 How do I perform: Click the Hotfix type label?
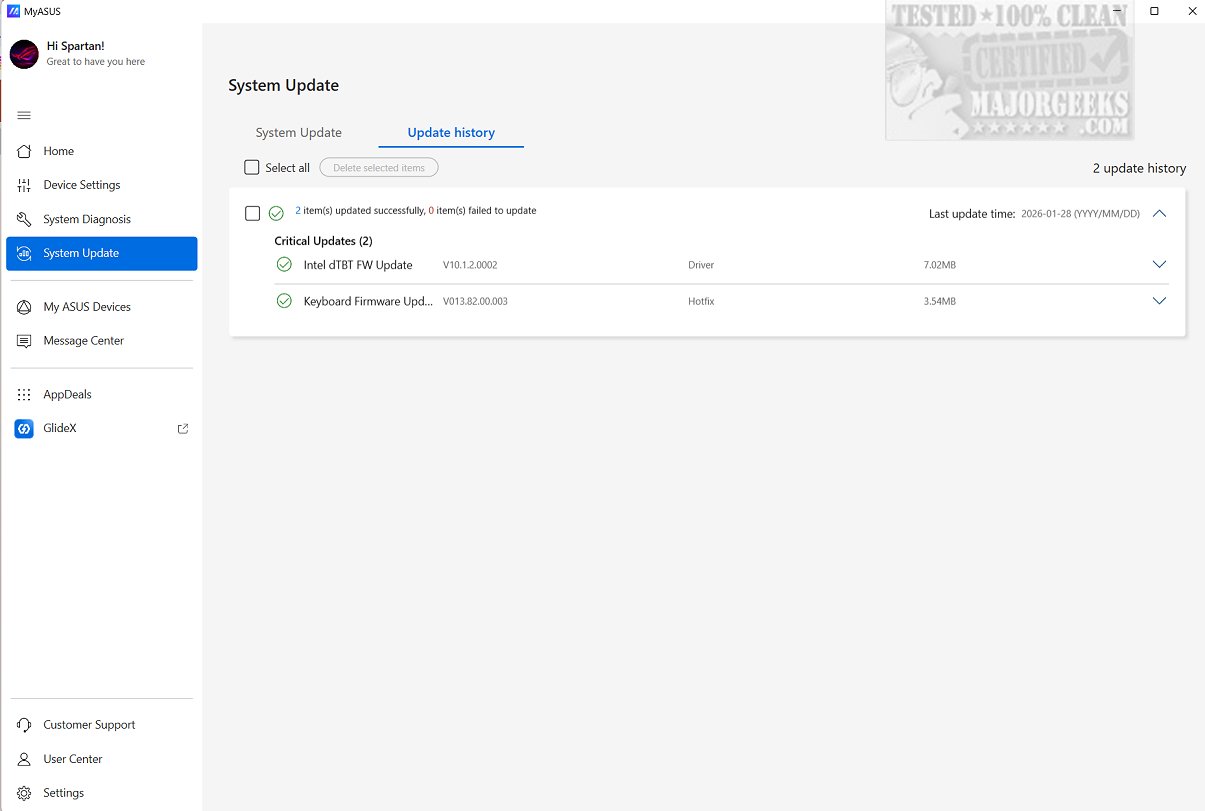(701, 301)
